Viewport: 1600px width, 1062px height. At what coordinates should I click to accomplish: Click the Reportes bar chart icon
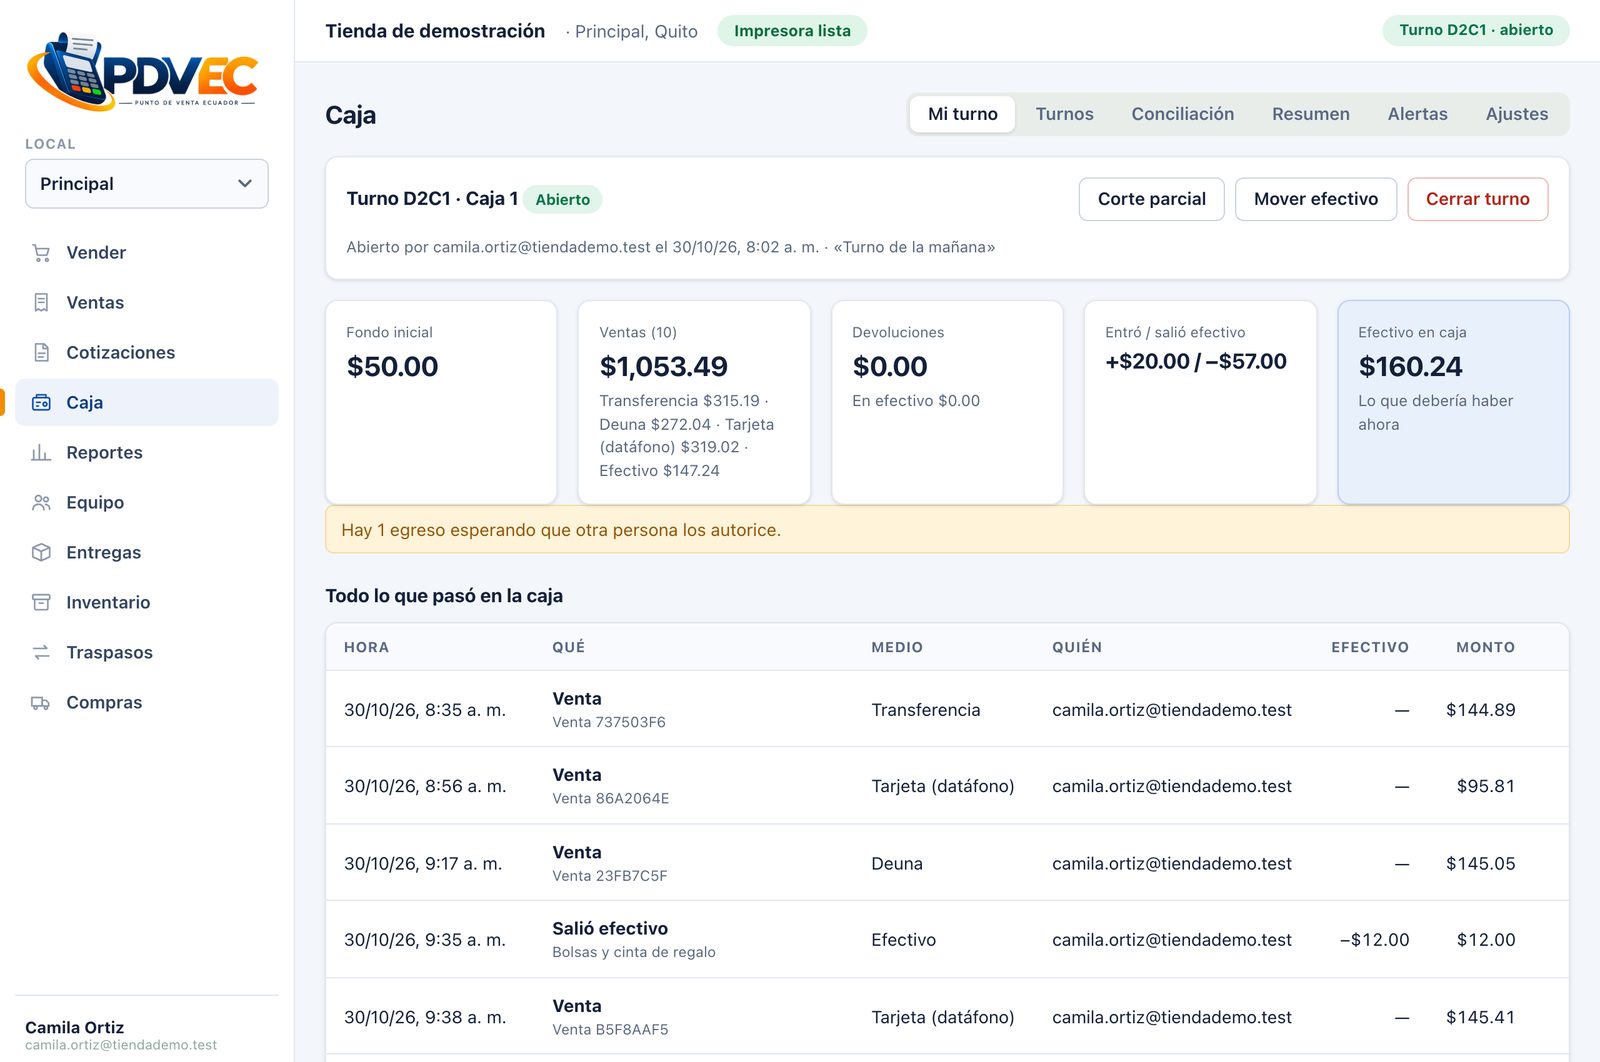click(x=41, y=453)
